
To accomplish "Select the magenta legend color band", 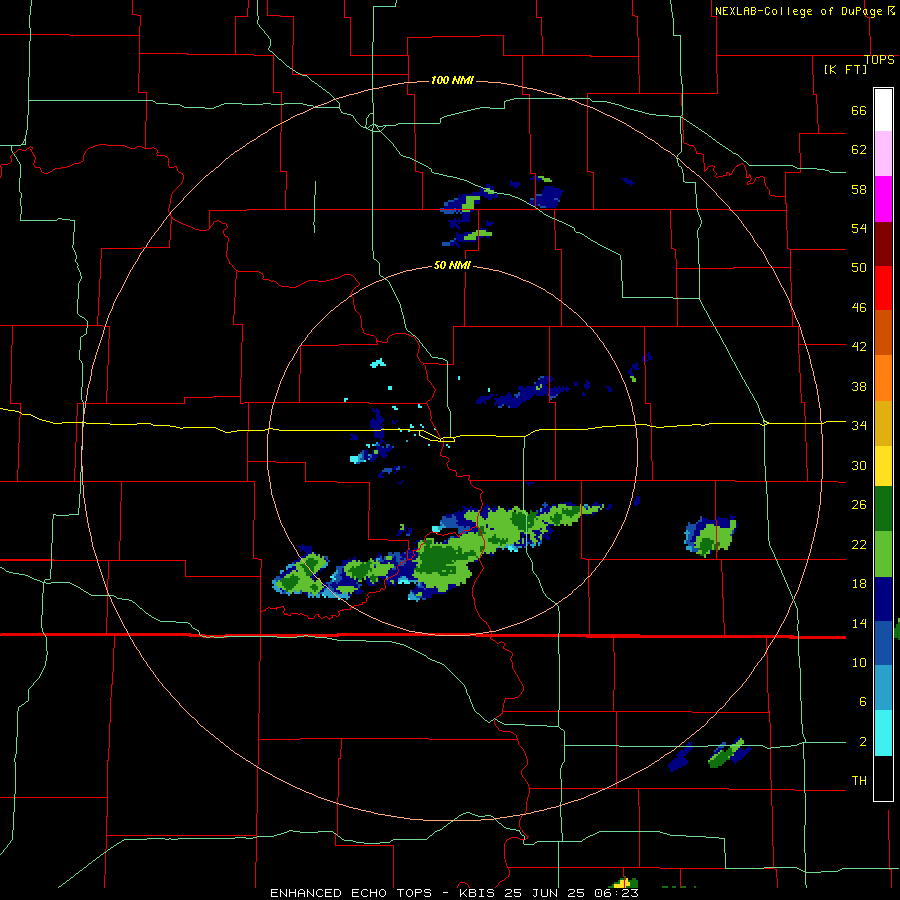I will [883, 199].
